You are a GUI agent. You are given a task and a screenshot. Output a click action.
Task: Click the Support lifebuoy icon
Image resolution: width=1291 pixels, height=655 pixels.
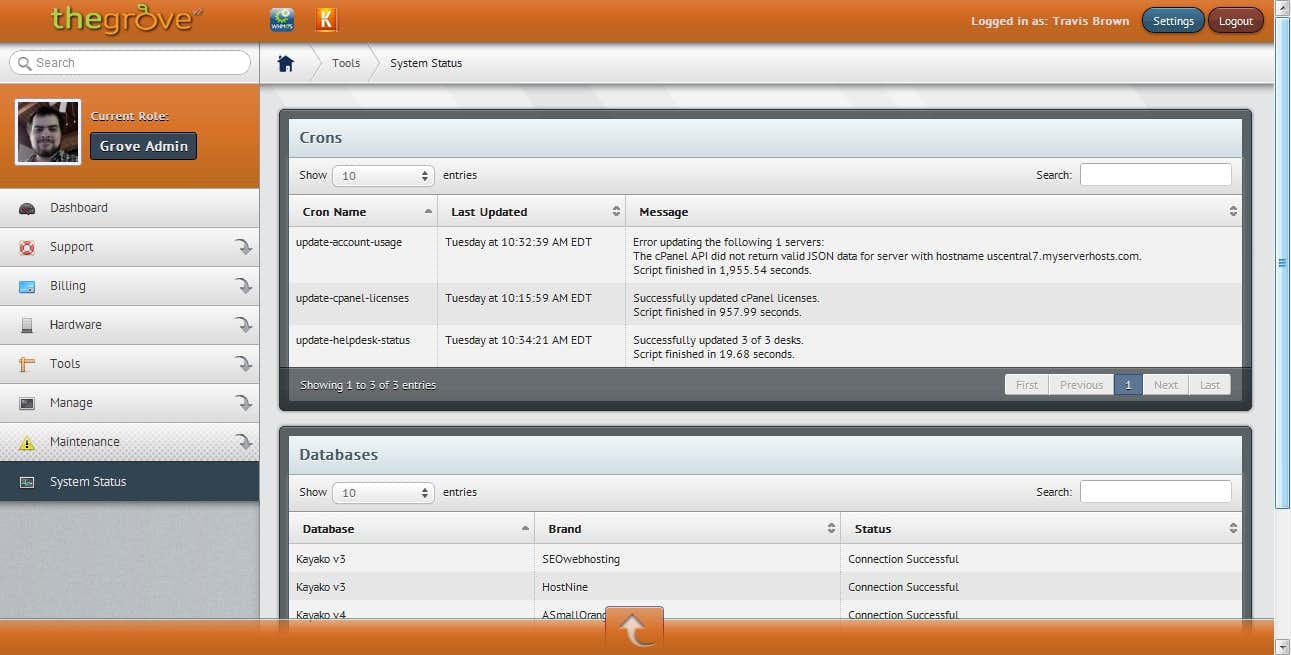(x=27, y=247)
